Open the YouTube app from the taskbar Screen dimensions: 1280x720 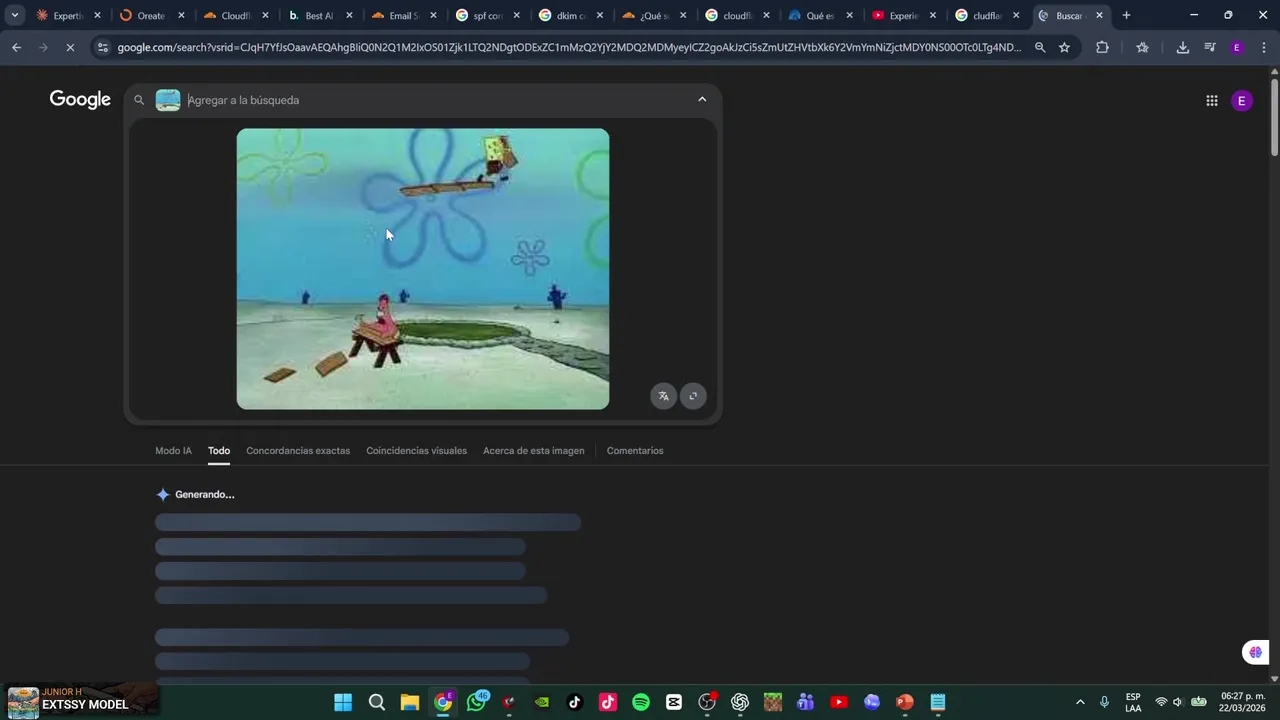(x=839, y=702)
